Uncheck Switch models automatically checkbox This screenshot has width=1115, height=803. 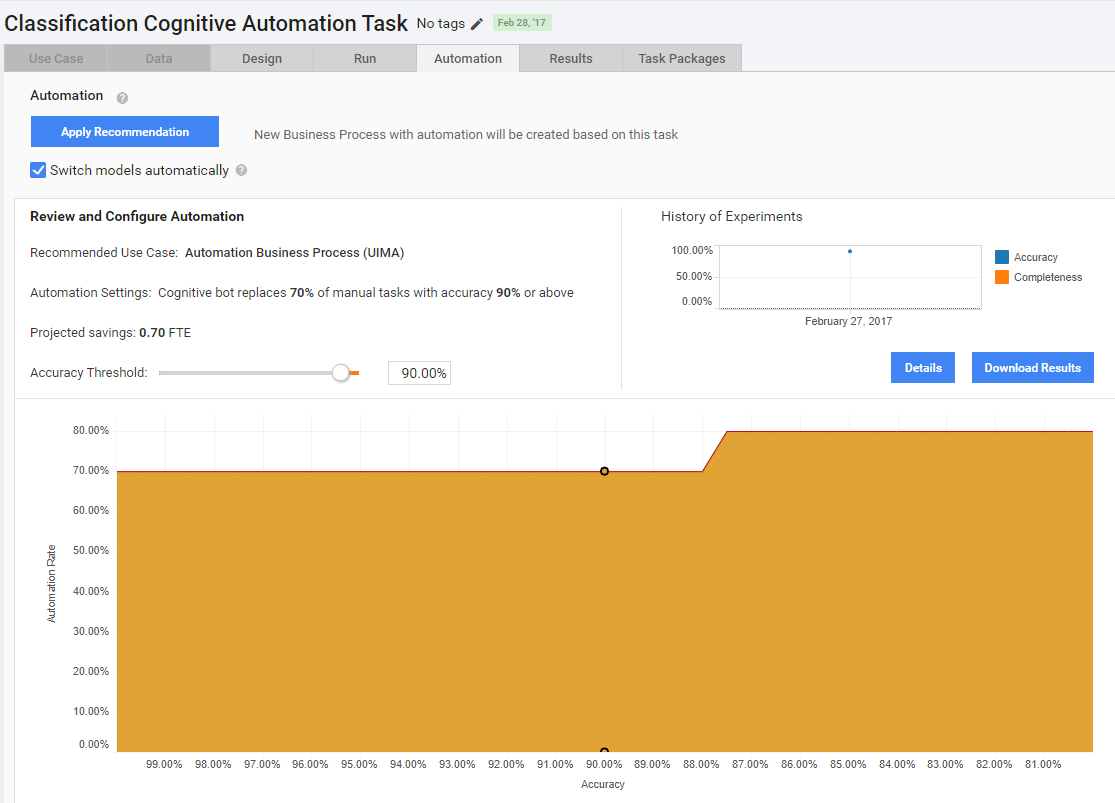coord(38,170)
